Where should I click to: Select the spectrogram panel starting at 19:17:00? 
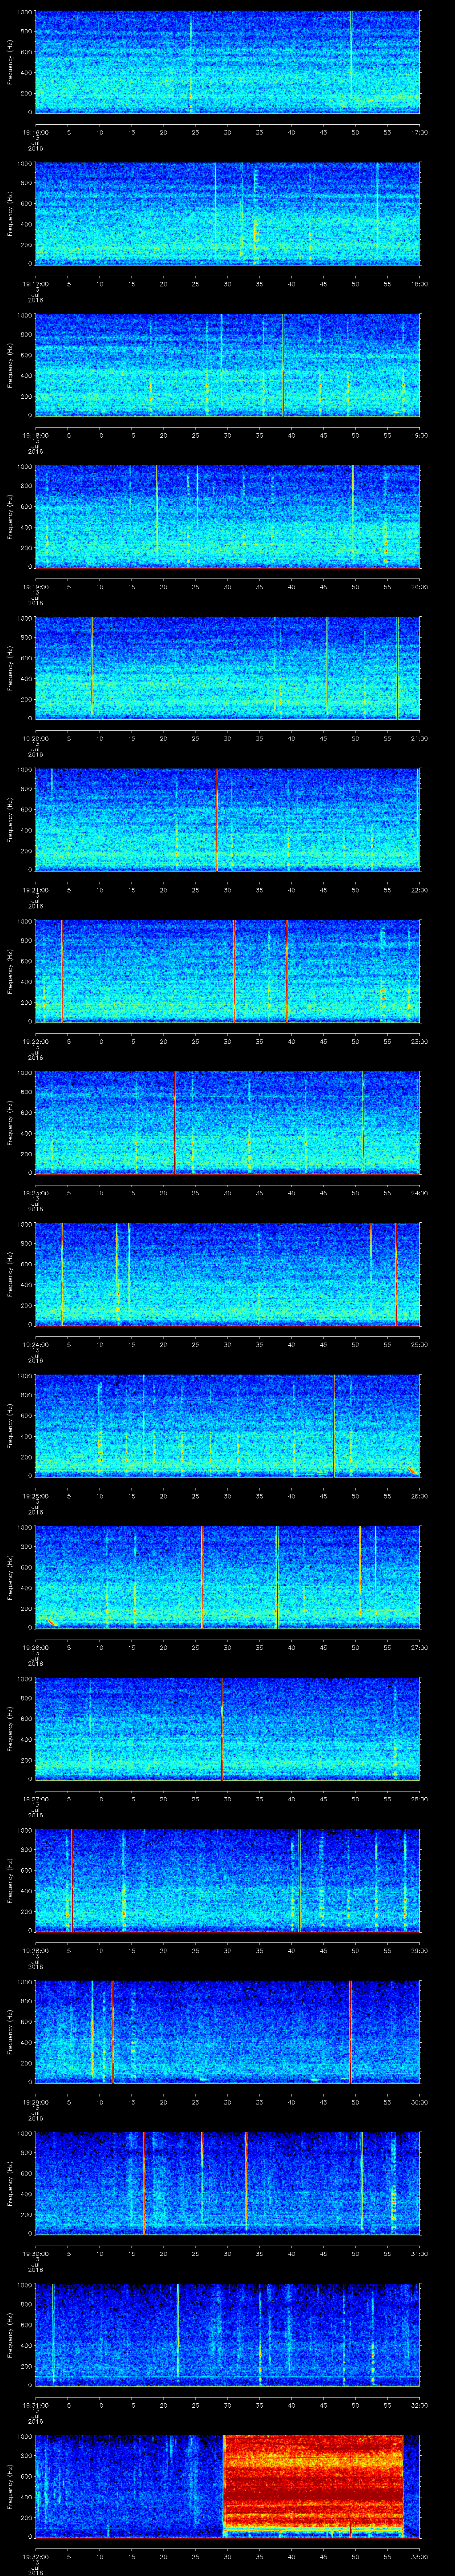tap(227, 214)
